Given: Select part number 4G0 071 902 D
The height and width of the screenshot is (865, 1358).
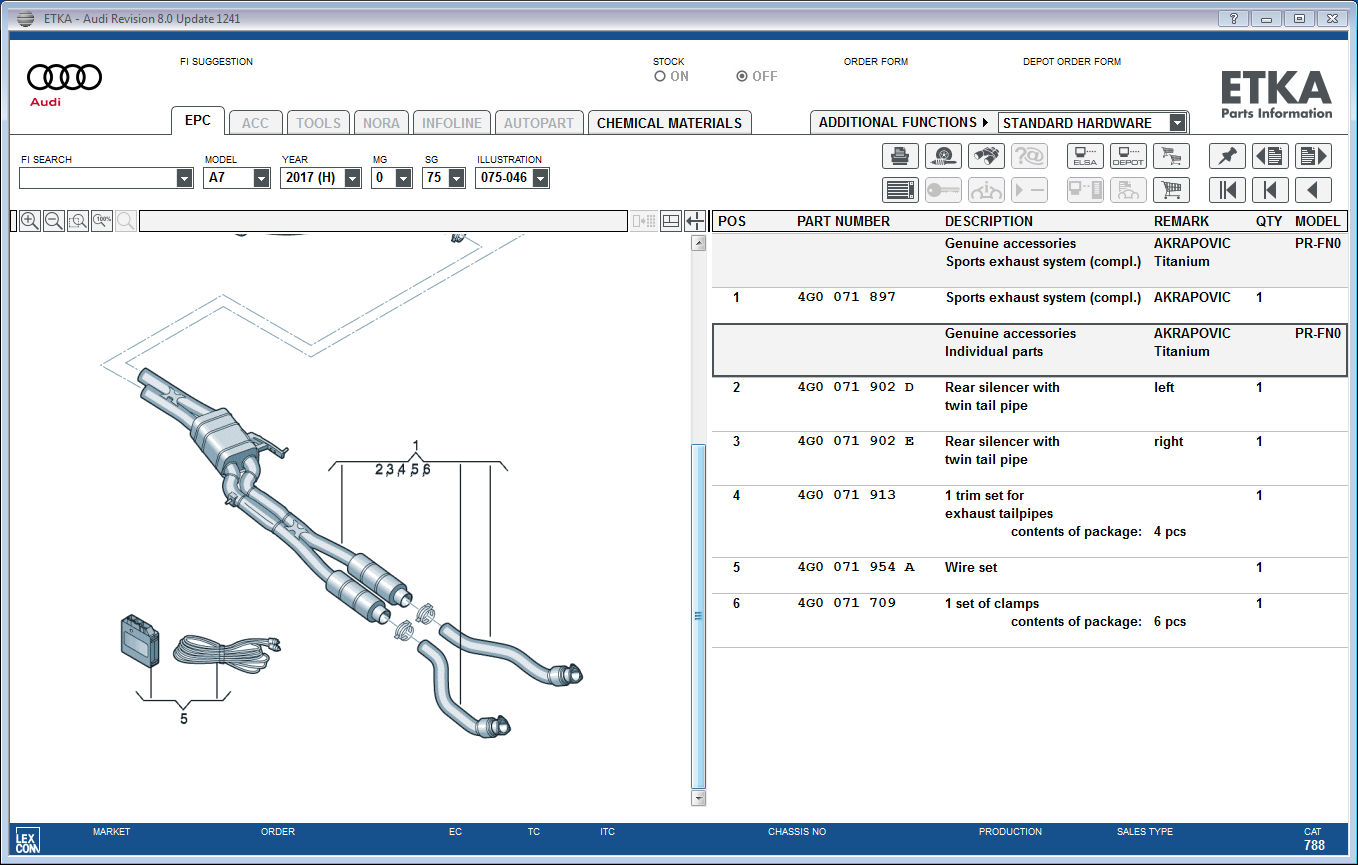Looking at the screenshot, I should [x=855, y=387].
